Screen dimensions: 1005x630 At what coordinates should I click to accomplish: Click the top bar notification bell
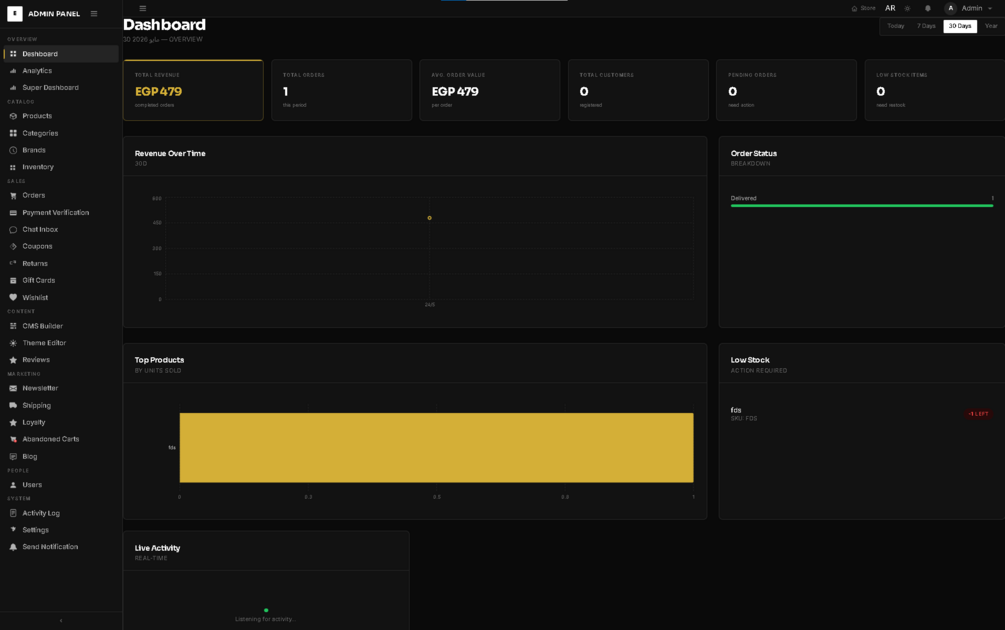(927, 8)
